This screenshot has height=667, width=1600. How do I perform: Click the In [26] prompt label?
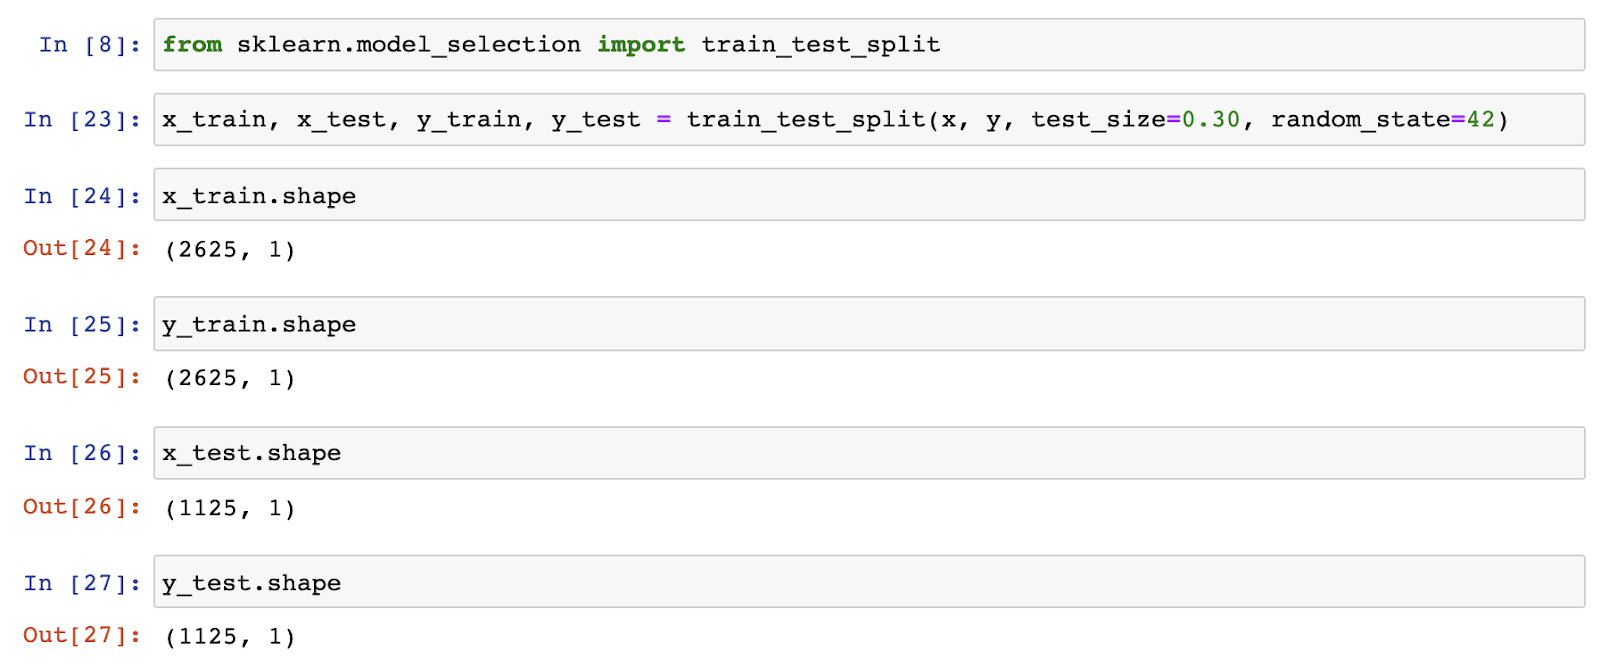[x=82, y=453]
